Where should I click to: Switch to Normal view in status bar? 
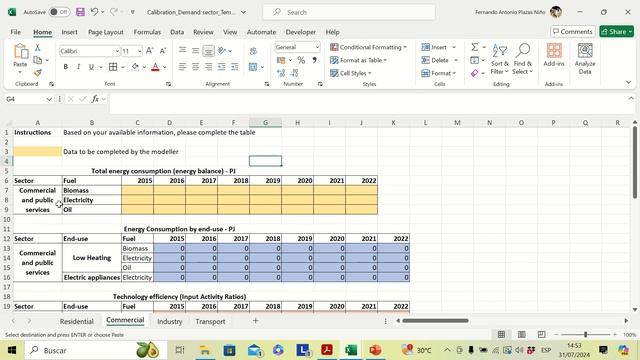click(502, 335)
